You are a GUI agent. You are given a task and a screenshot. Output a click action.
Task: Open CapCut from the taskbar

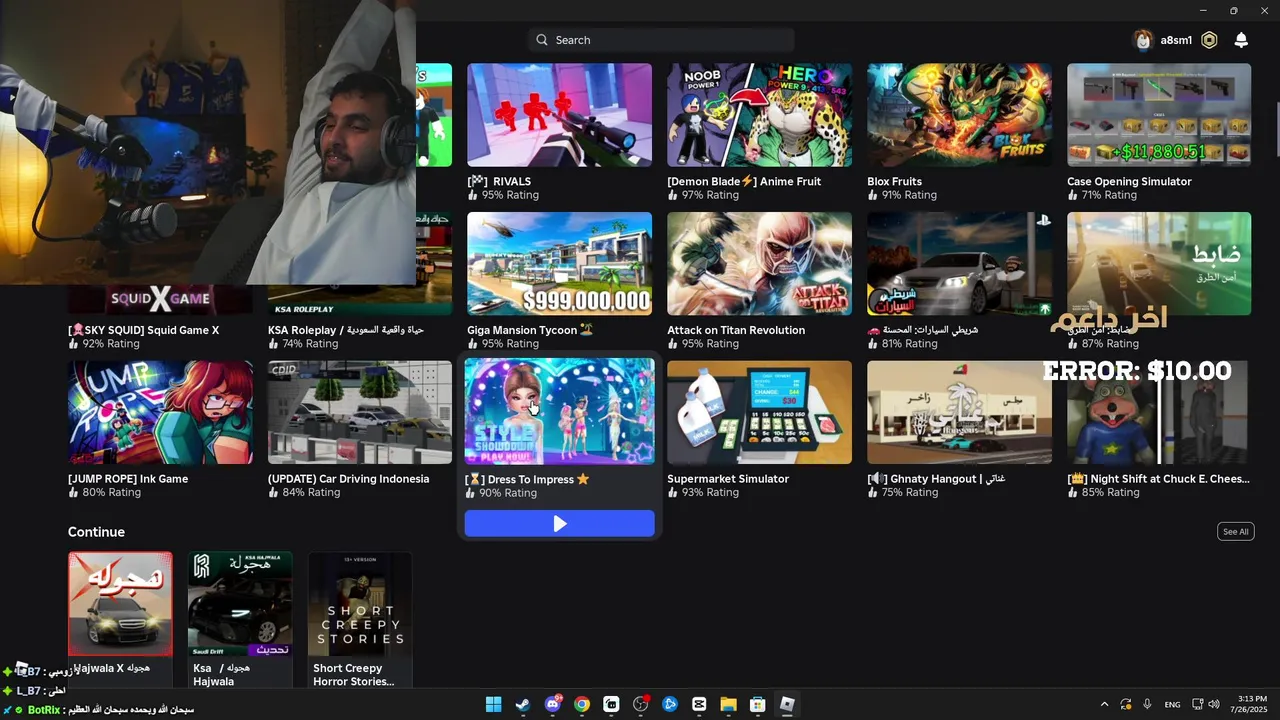(699, 704)
